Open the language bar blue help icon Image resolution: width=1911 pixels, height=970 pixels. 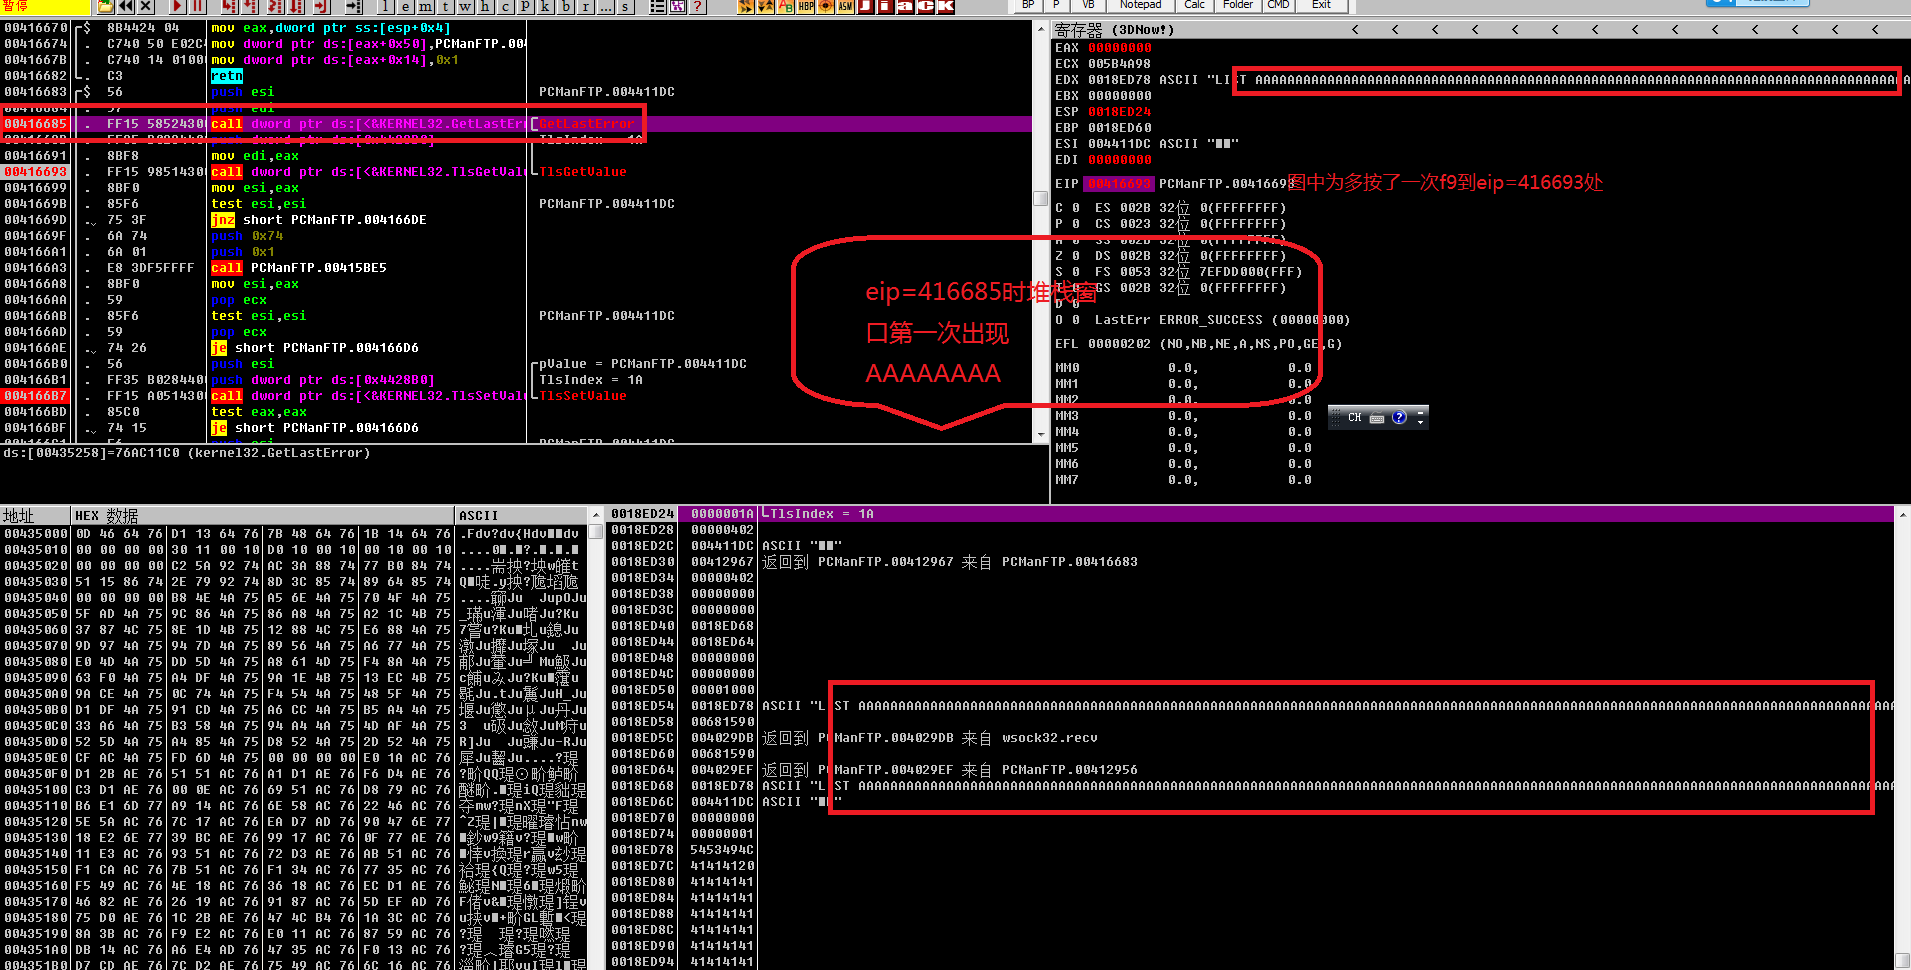1399,417
